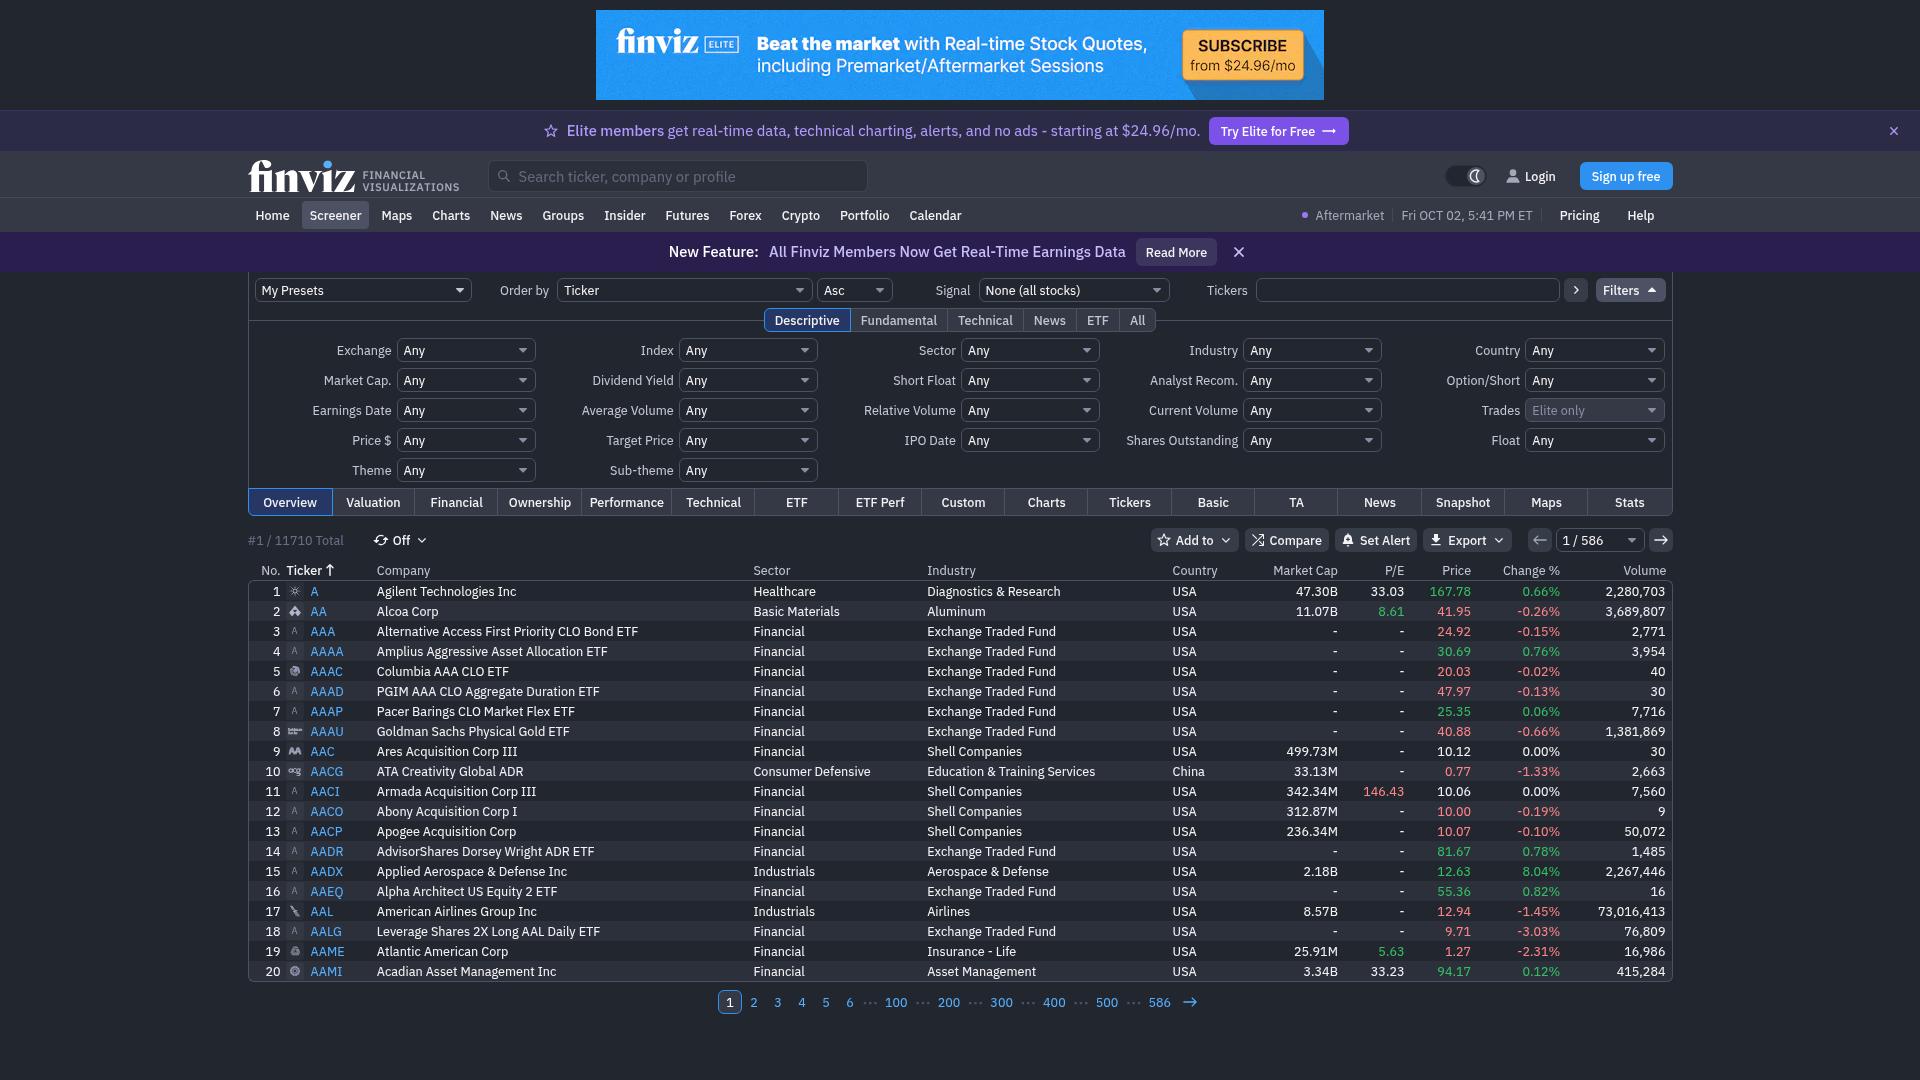Open the Insider navigation item

(x=624, y=215)
